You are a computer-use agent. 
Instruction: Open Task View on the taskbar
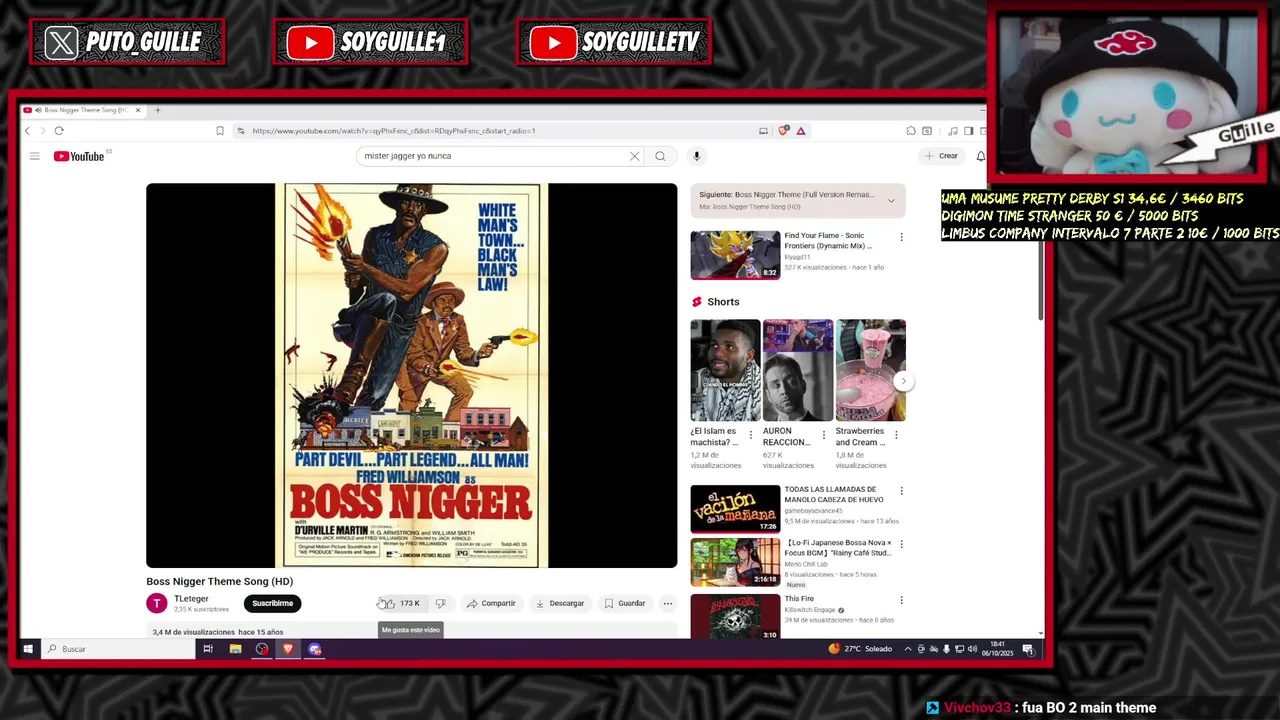pos(208,649)
